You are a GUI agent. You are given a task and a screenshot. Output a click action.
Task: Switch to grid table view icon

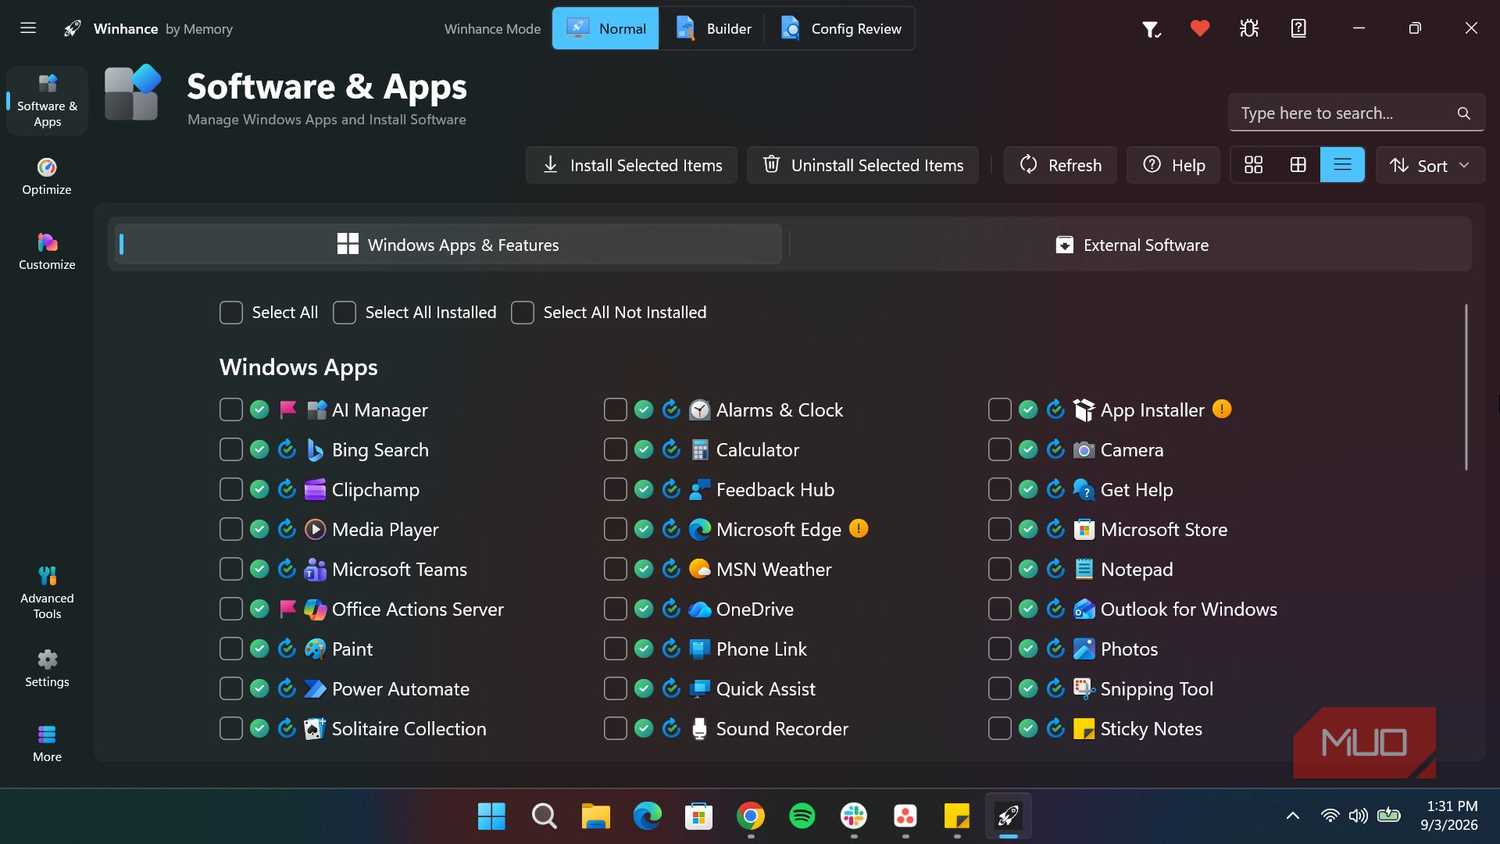[x=1298, y=165]
